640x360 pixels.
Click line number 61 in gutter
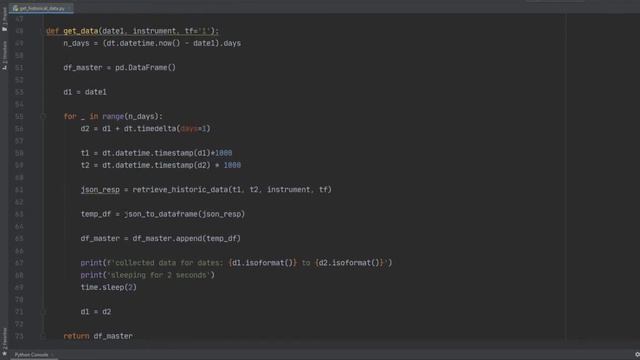[x=19, y=190]
